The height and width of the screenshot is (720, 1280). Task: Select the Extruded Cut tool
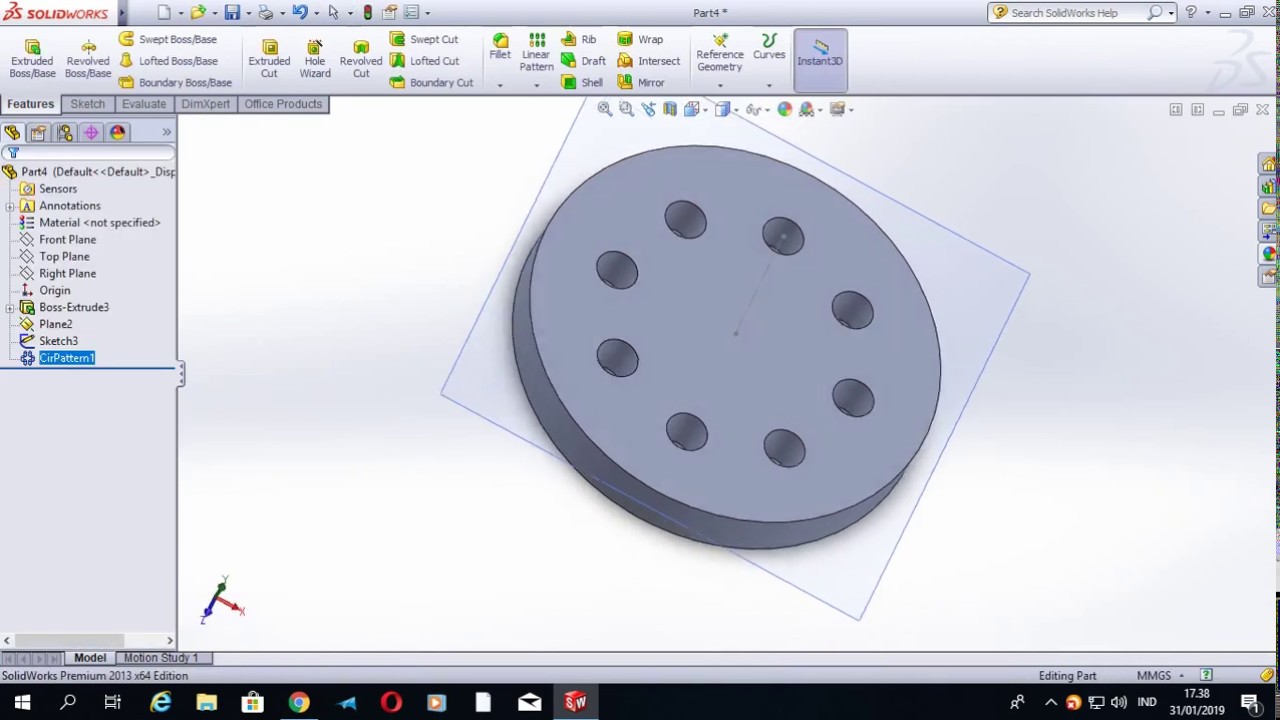269,59
